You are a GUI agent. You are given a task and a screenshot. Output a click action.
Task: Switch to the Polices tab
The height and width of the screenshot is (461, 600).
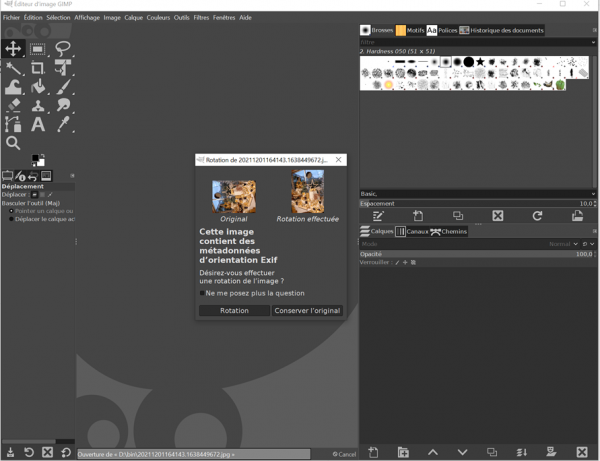(442, 30)
